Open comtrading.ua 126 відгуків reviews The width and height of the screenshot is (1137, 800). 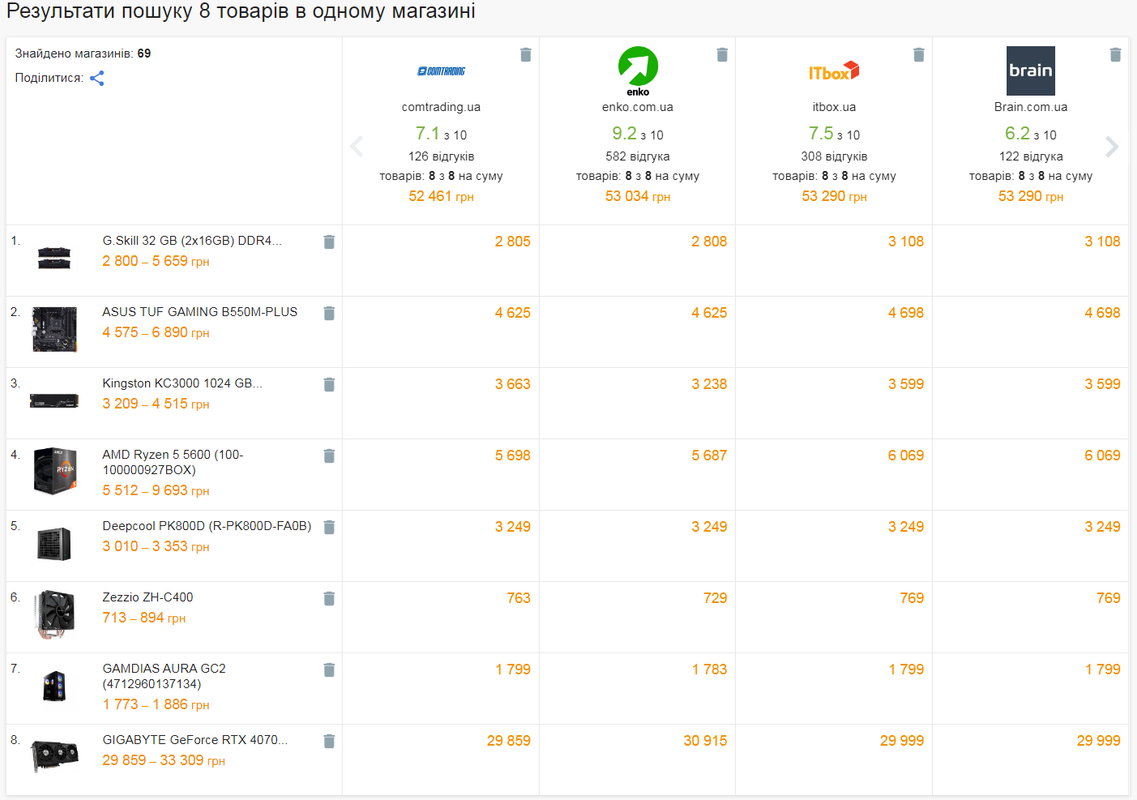coord(441,156)
